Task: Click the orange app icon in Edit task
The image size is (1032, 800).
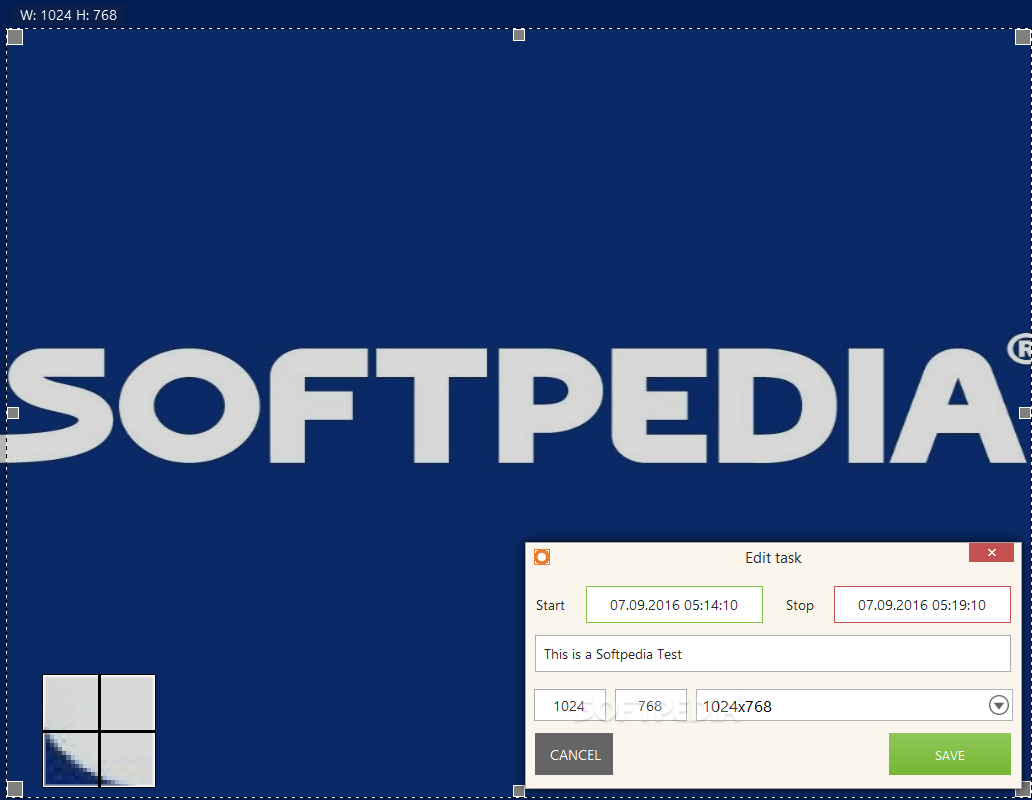Action: coord(542,557)
